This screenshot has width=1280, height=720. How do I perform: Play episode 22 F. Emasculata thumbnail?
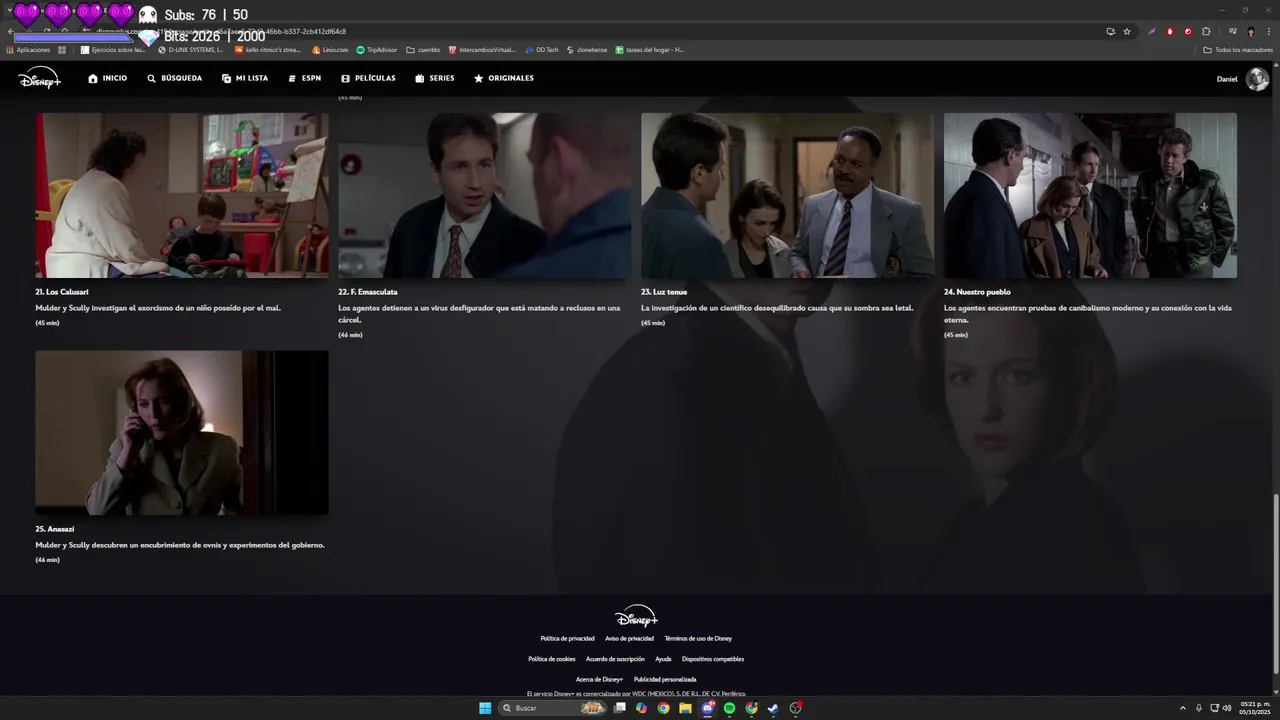click(x=484, y=195)
